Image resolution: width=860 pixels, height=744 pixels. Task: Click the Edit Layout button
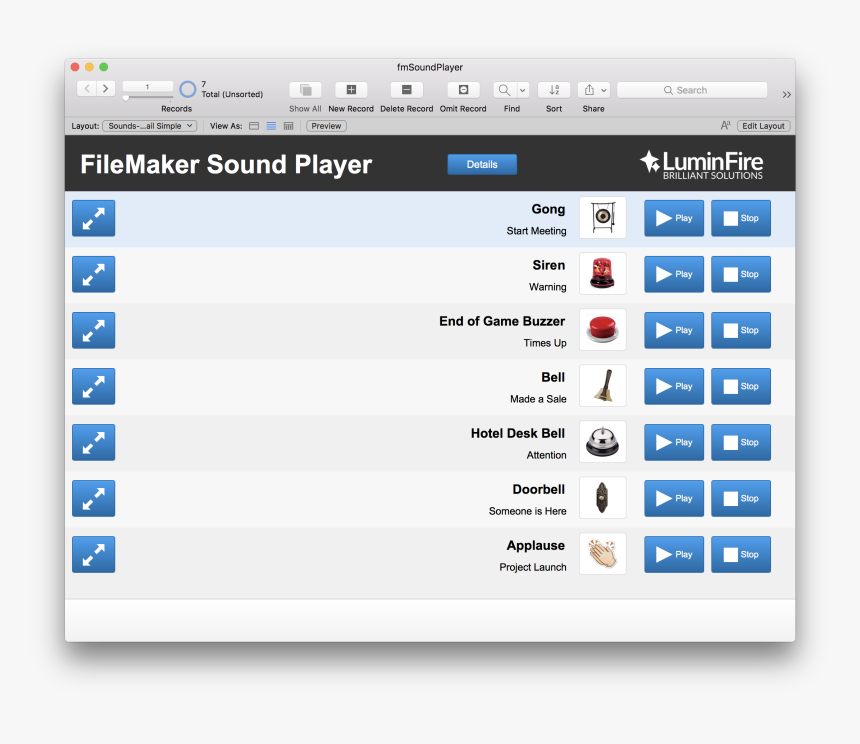pos(763,126)
